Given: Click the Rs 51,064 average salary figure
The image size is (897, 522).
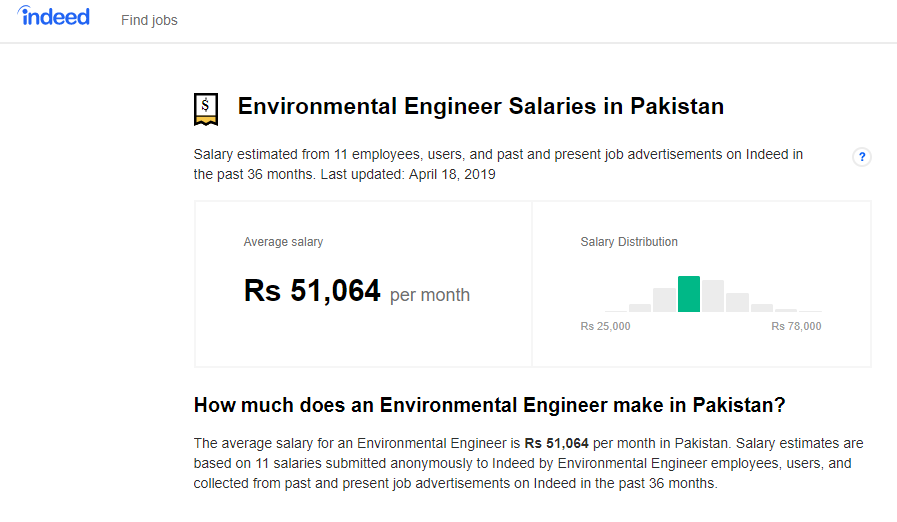Looking at the screenshot, I should [x=312, y=291].
